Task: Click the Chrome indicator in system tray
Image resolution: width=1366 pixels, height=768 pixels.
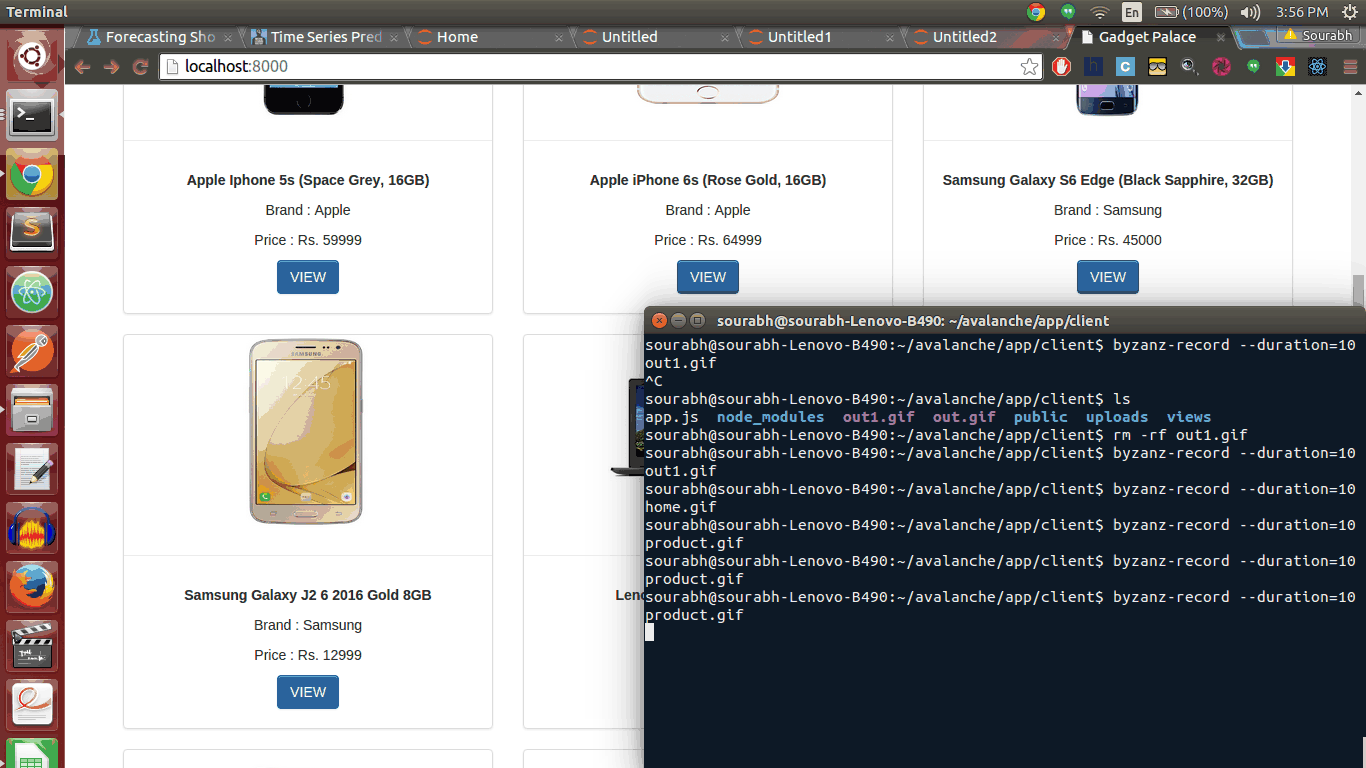Action: (1036, 12)
